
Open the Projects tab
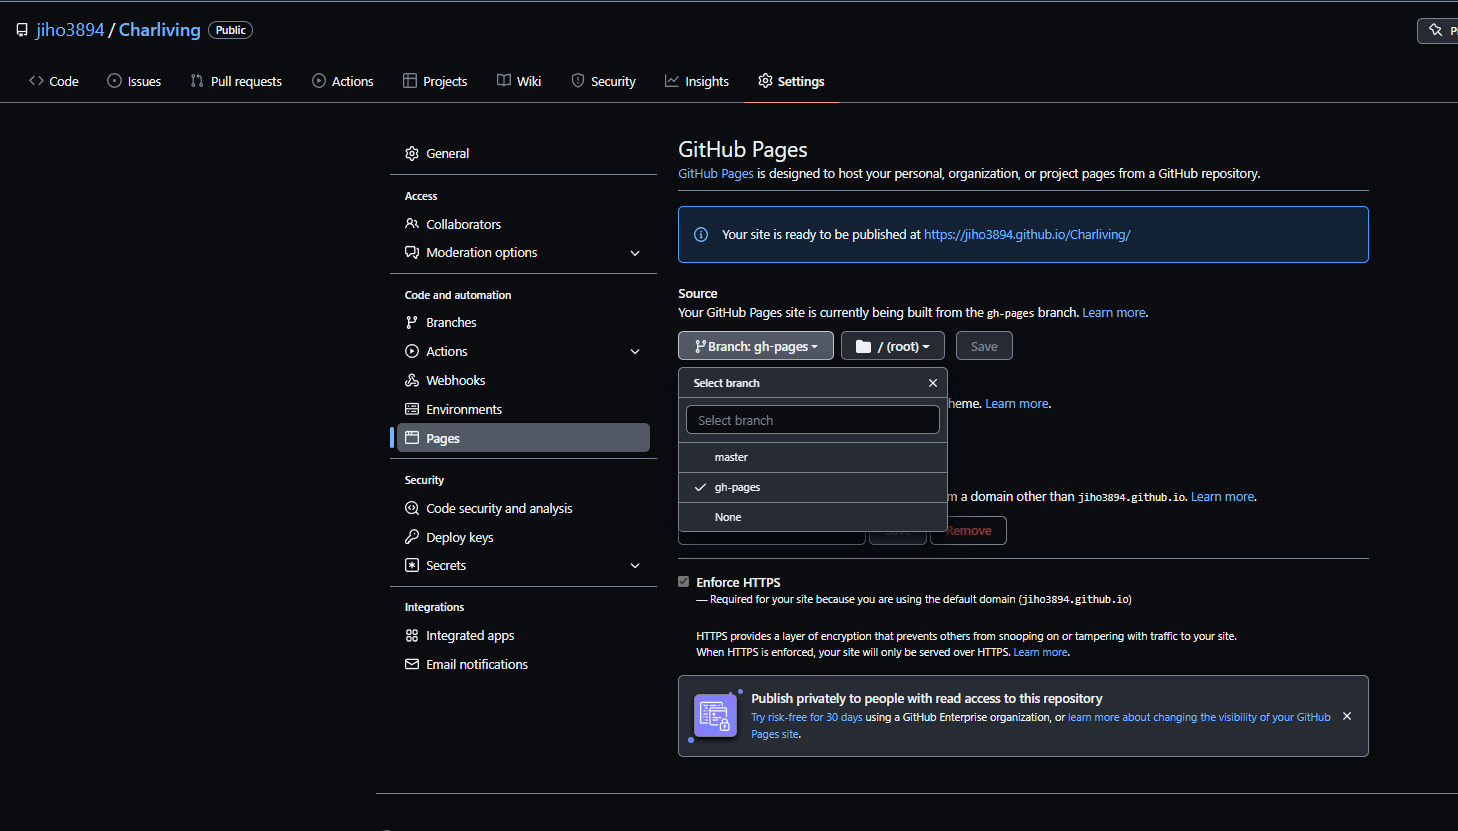pos(435,81)
